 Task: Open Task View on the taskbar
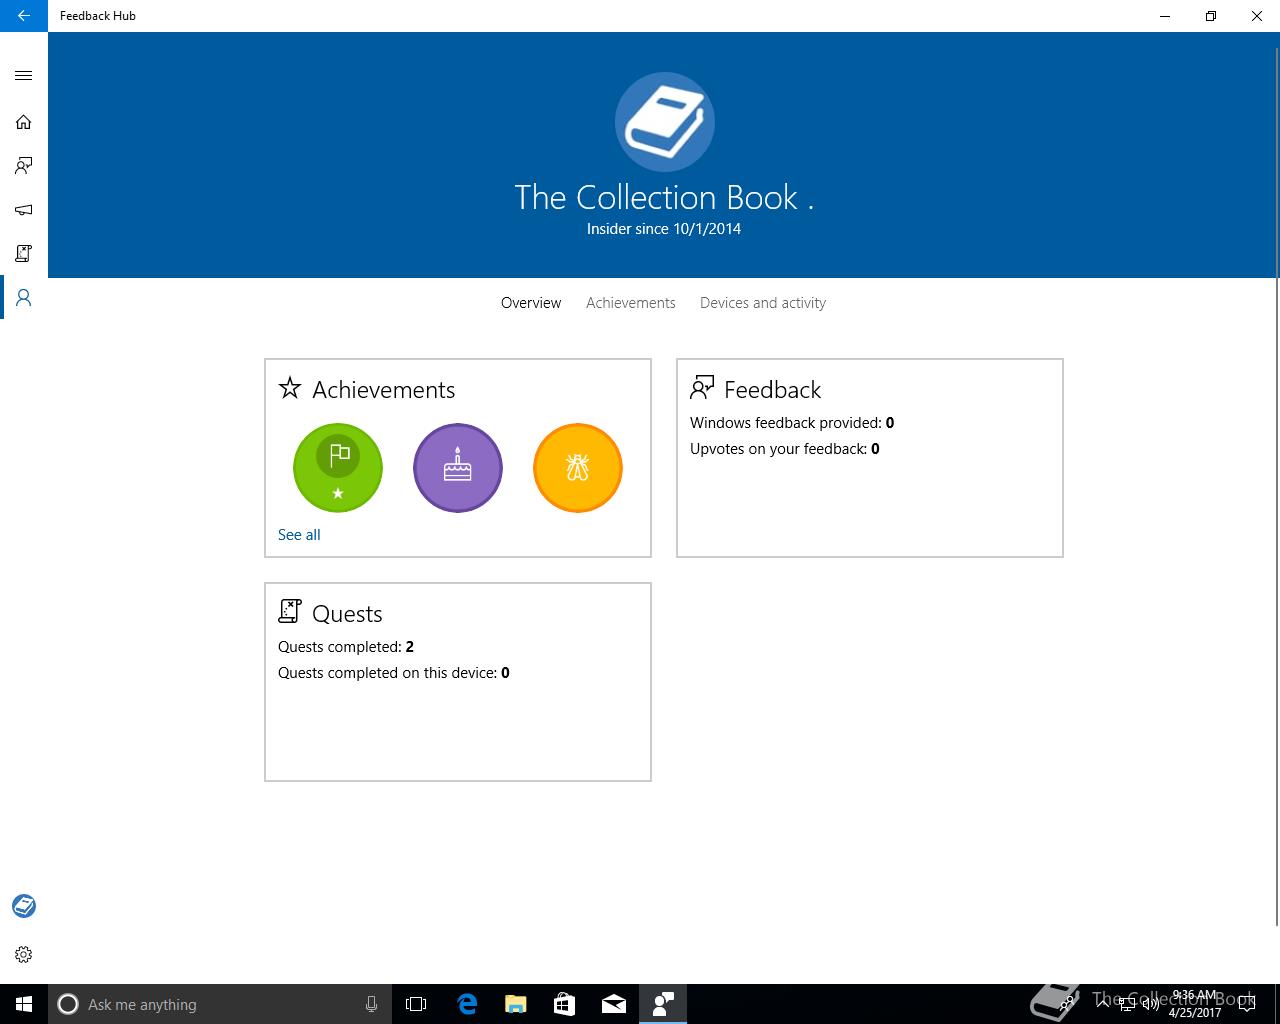[416, 1004]
